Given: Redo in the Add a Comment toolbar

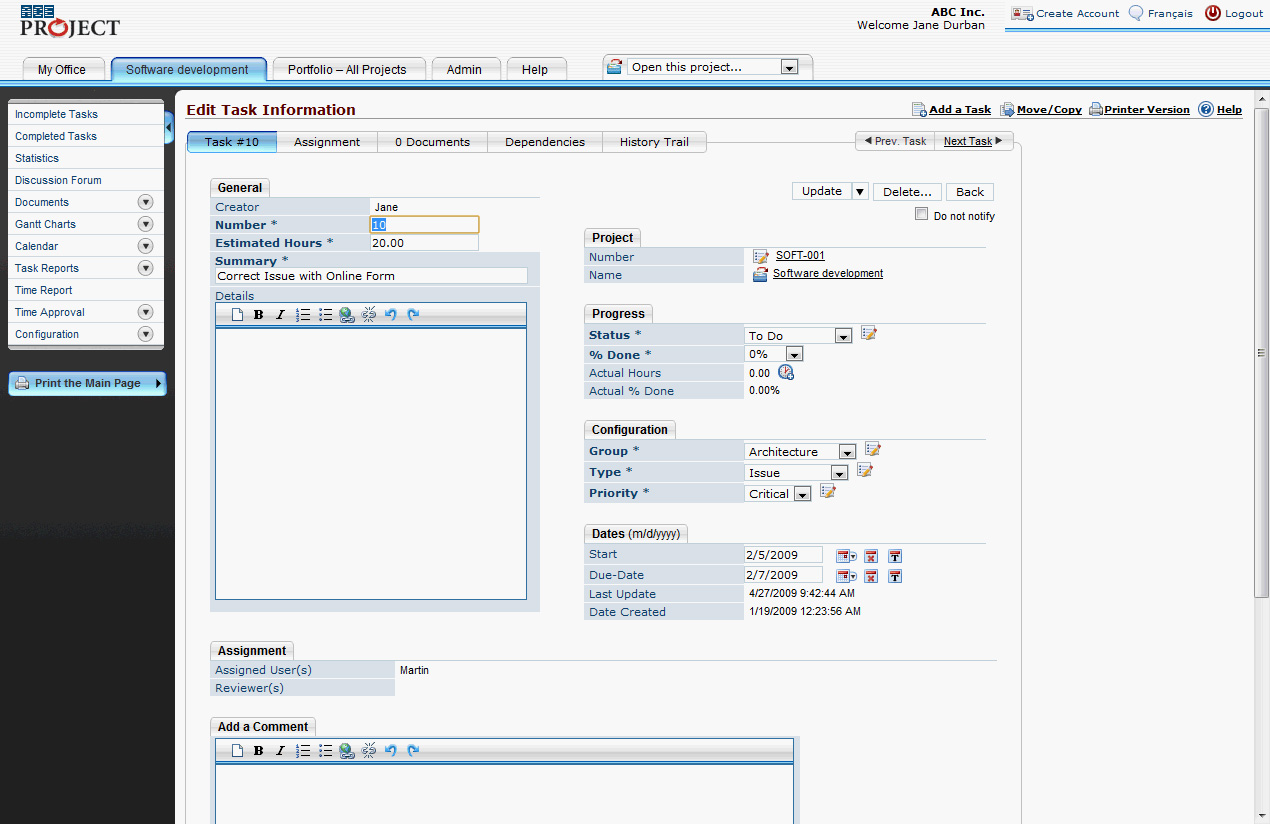Looking at the screenshot, I should pyautogui.click(x=413, y=751).
